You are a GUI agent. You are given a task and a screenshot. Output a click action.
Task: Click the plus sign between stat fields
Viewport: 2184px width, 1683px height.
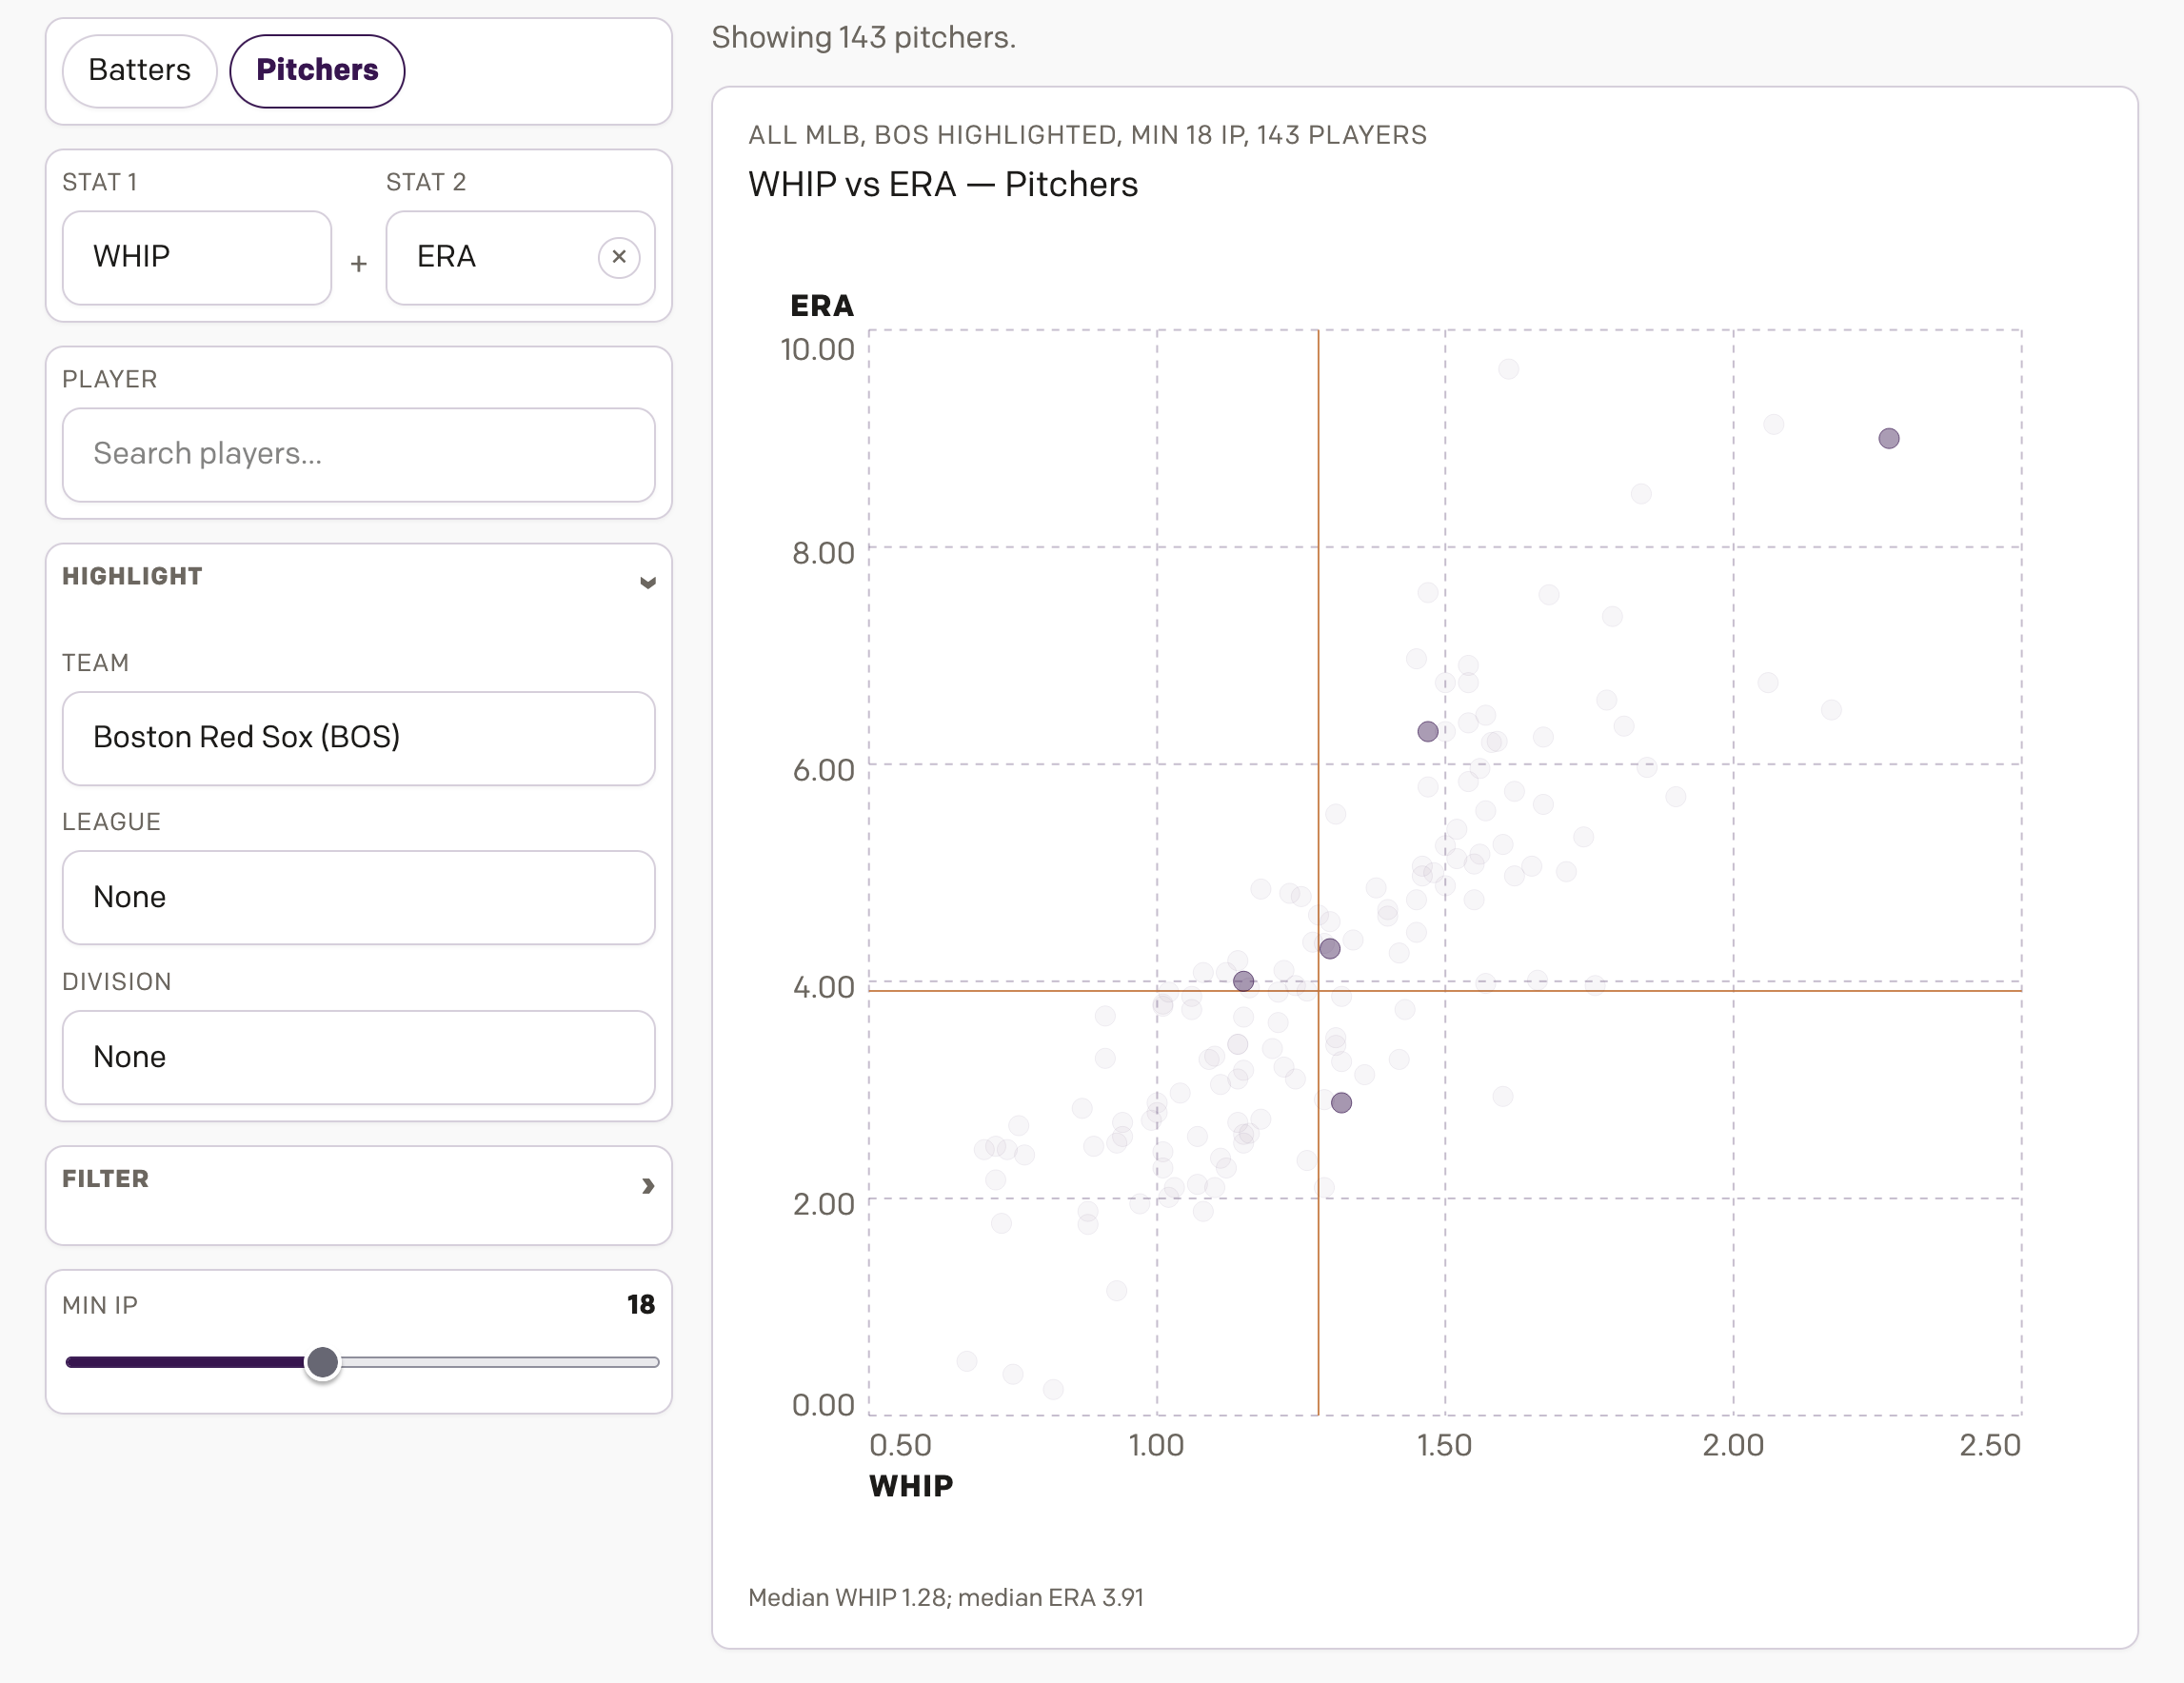[358, 263]
